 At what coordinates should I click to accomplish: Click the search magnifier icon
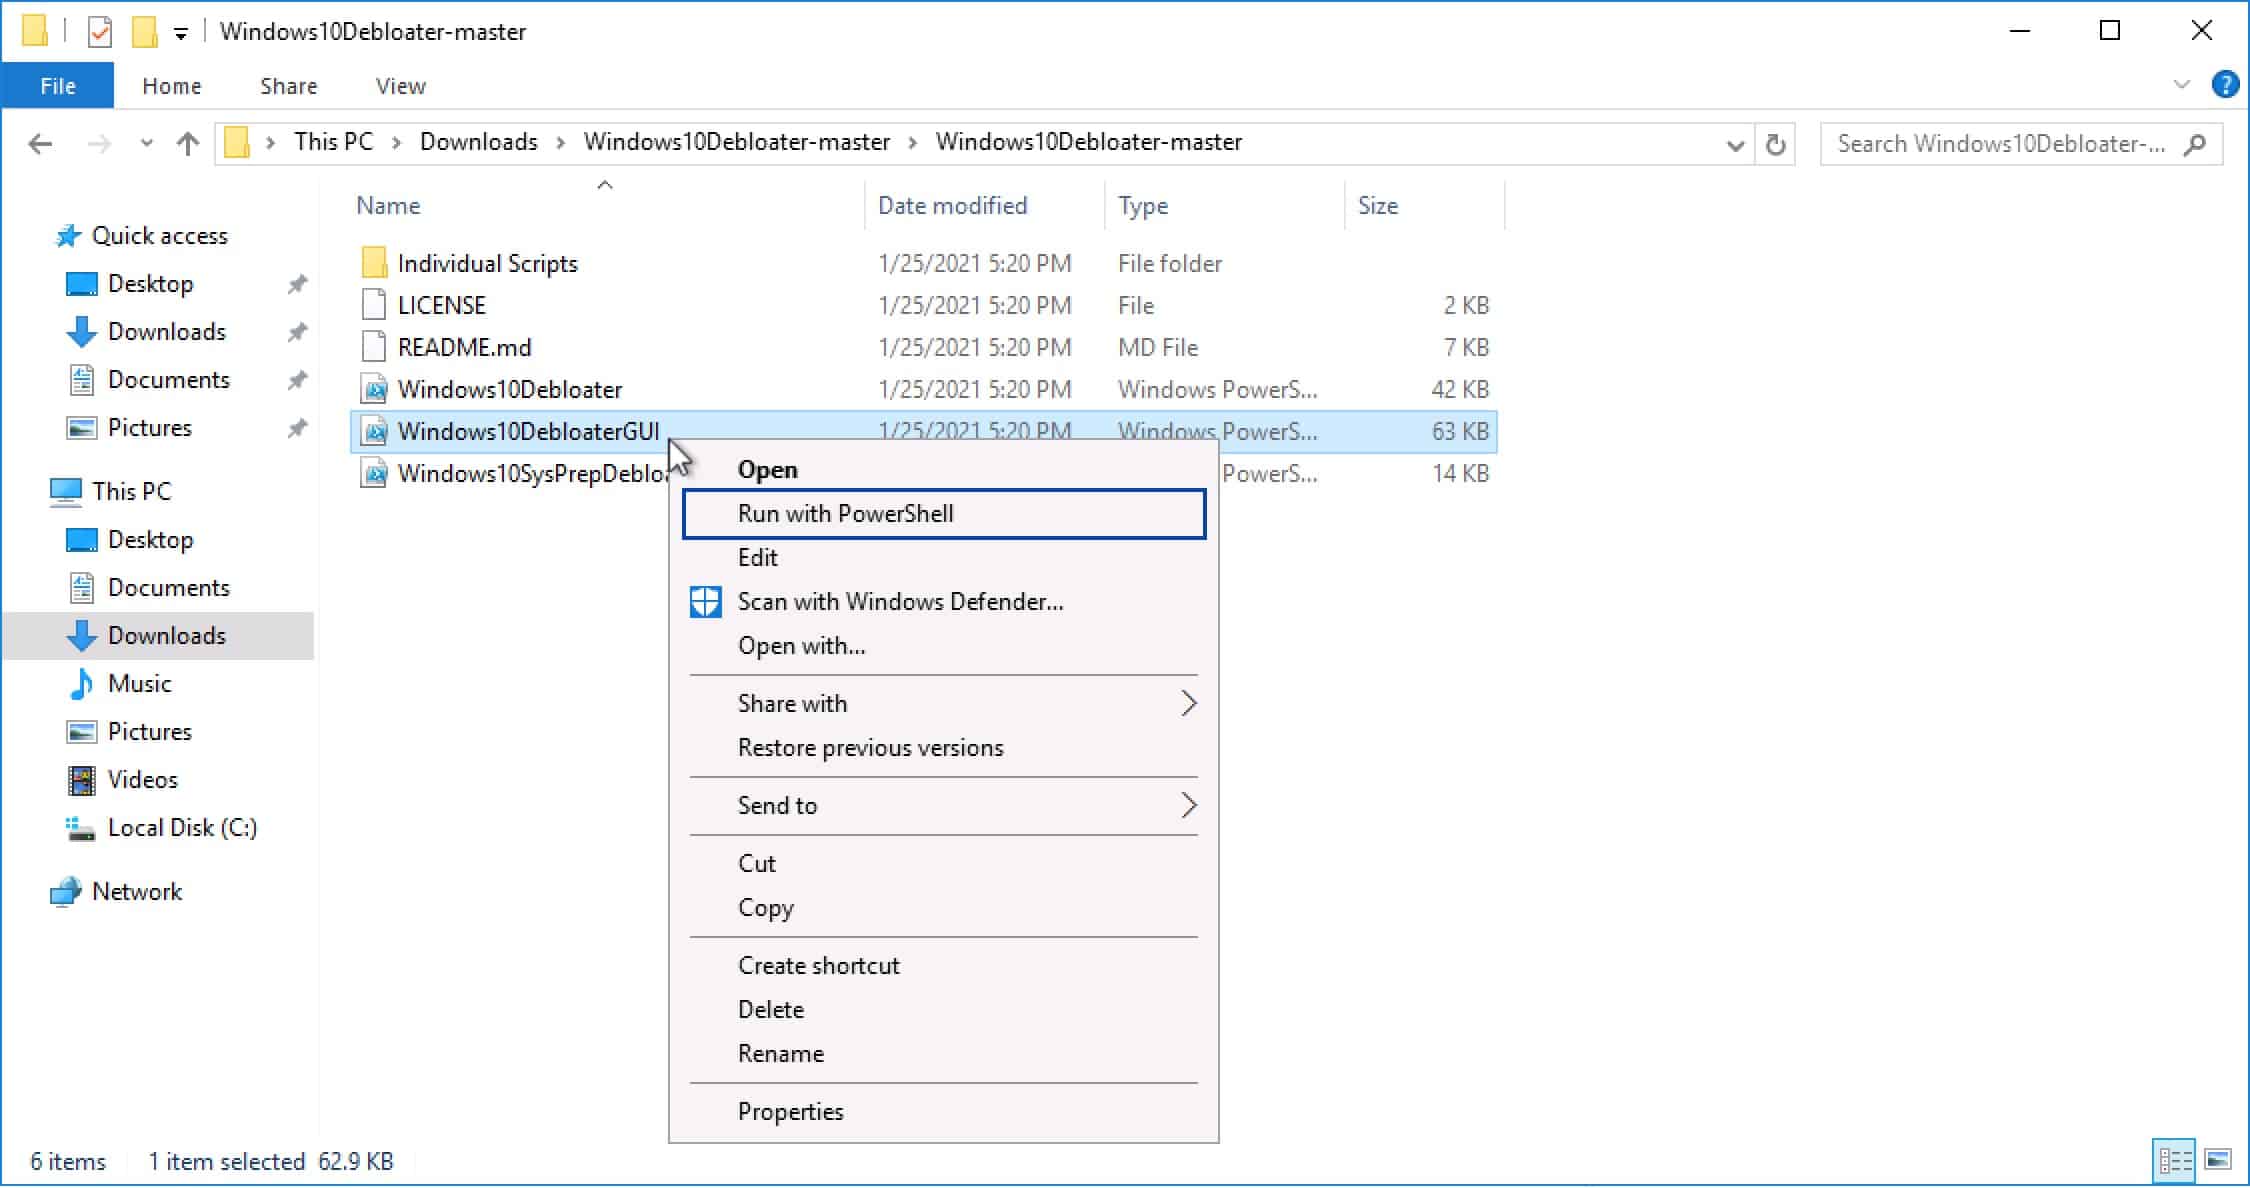click(2195, 144)
